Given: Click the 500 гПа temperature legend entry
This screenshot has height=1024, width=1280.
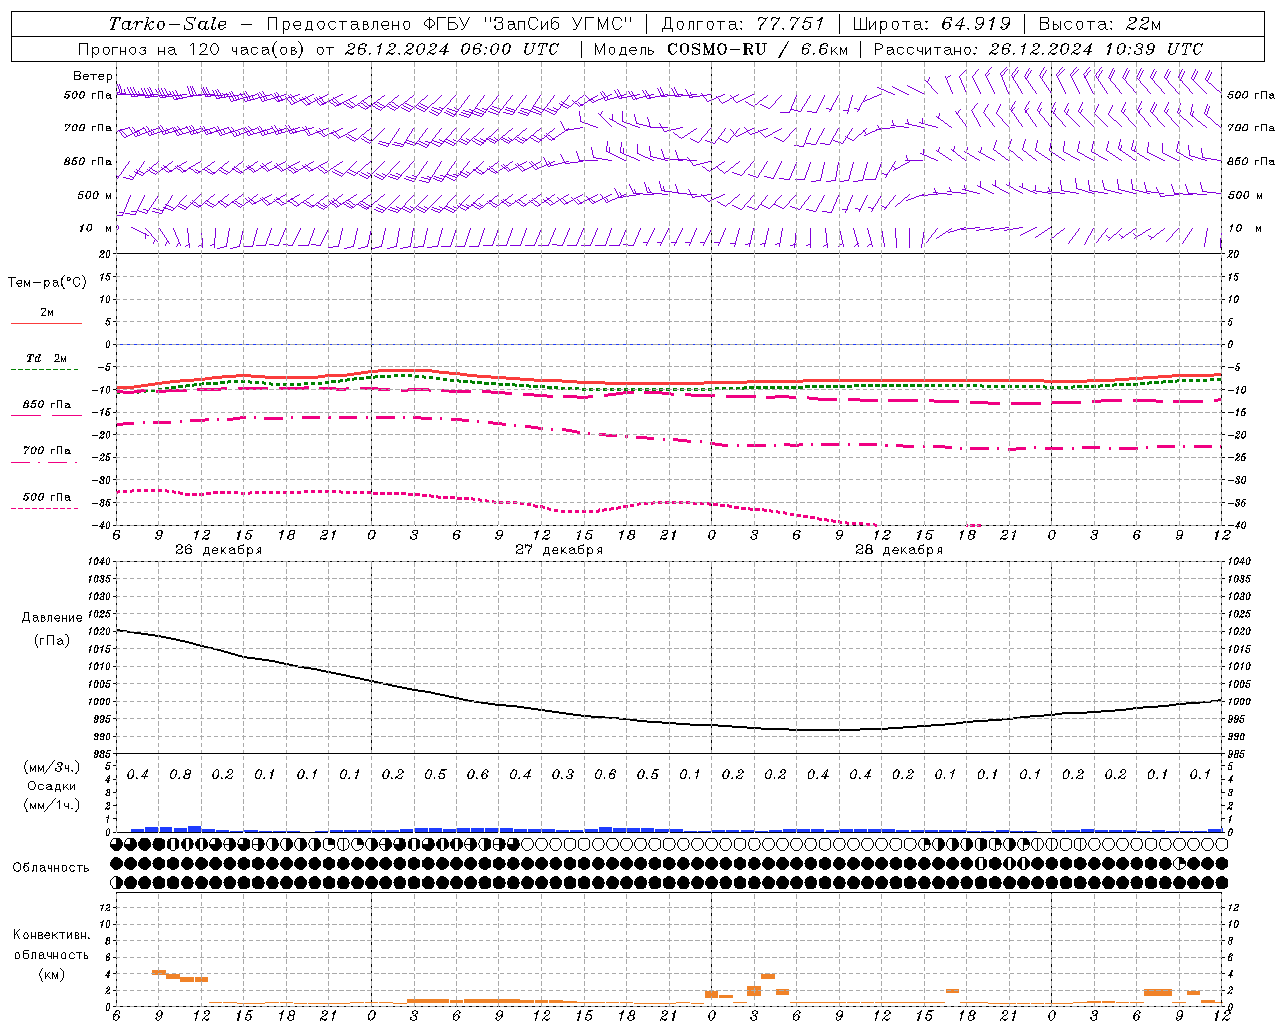Looking at the screenshot, I should (46, 497).
